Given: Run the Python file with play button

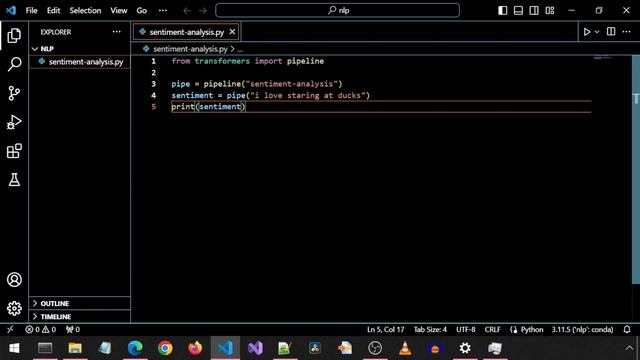Looking at the screenshot, I should (x=587, y=32).
